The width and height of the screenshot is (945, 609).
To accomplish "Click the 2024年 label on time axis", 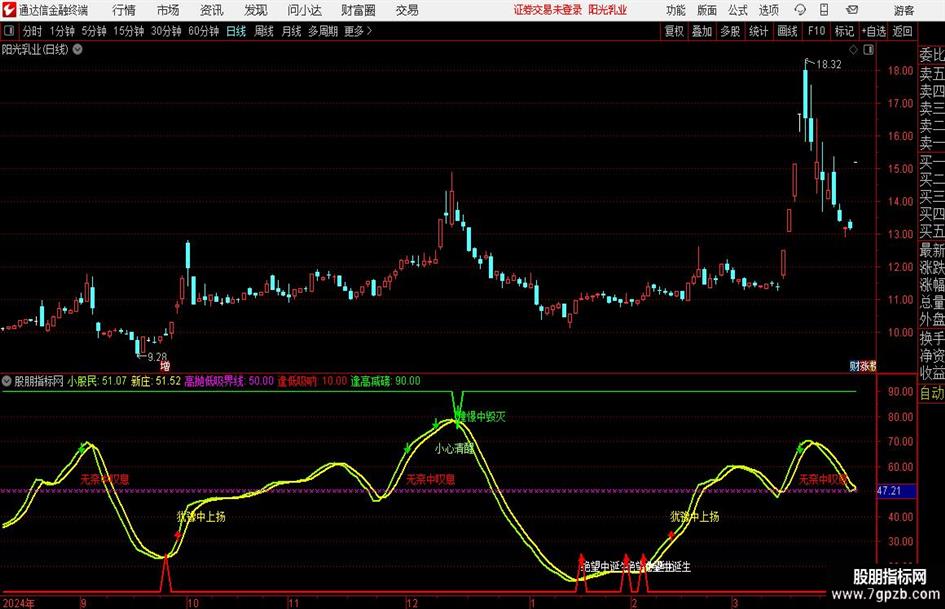I will click(x=19, y=603).
